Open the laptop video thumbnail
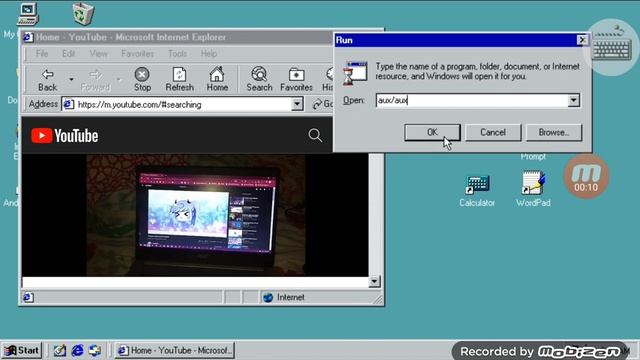Screen dimensions: 640x360 (196, 215)
